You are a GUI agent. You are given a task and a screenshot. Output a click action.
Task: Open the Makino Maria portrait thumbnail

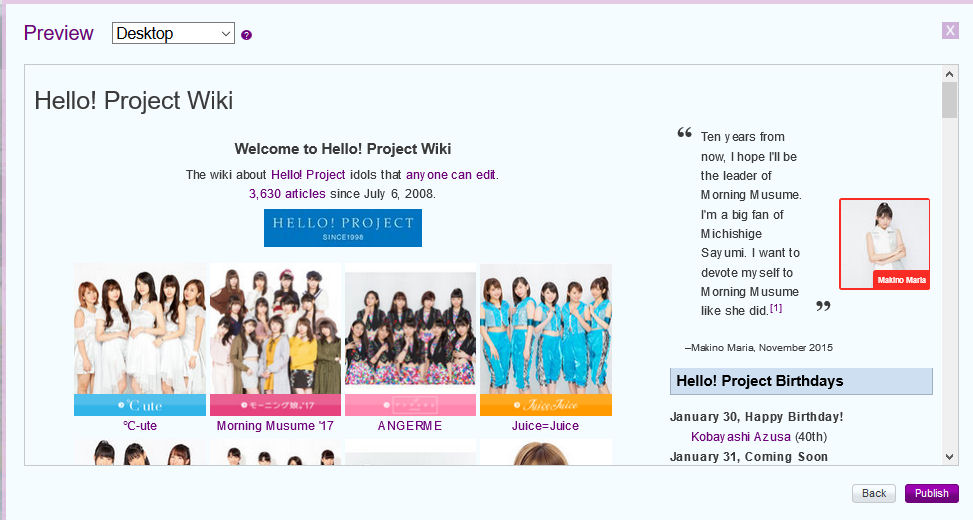[884, 244]
